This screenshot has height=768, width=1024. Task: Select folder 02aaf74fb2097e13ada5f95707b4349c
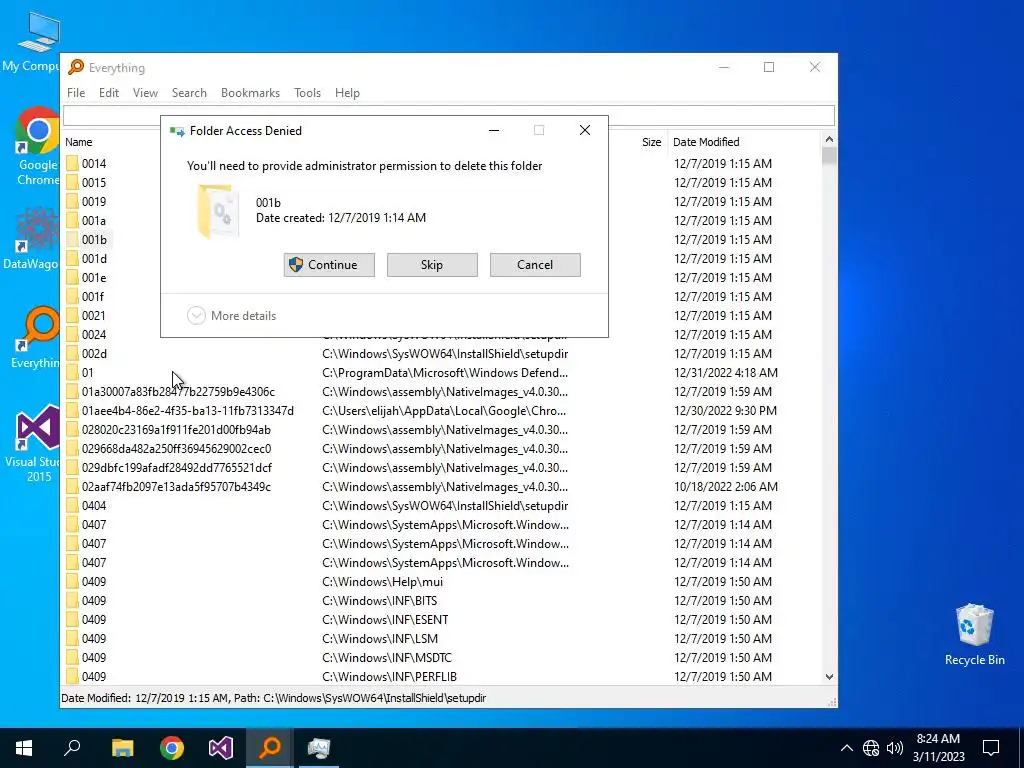176,487
